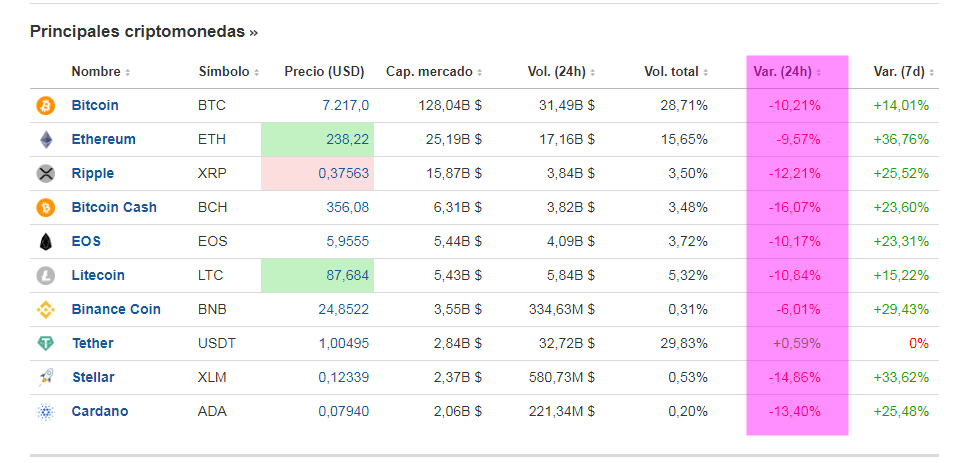
Task: Open the Cardano name link
Action: coord(100,411)
